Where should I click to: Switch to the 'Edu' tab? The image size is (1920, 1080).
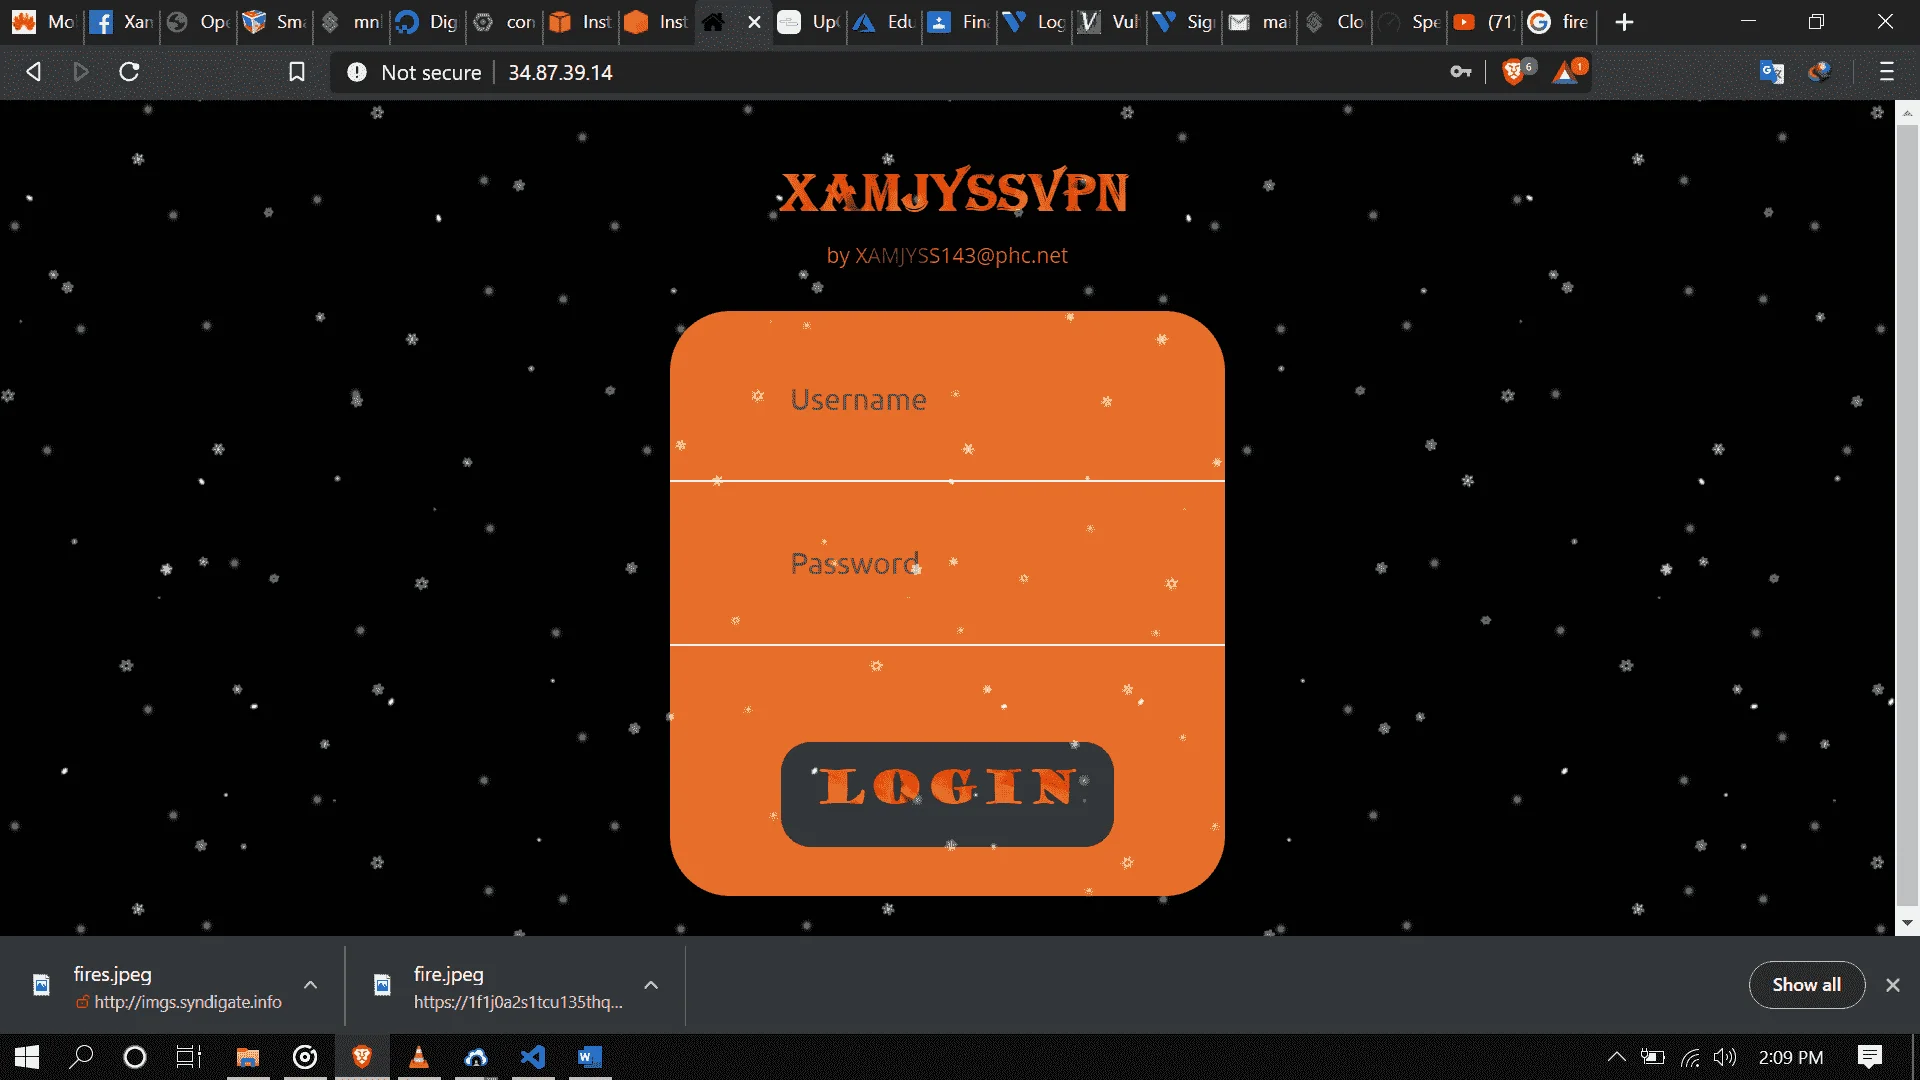[884, 22]
